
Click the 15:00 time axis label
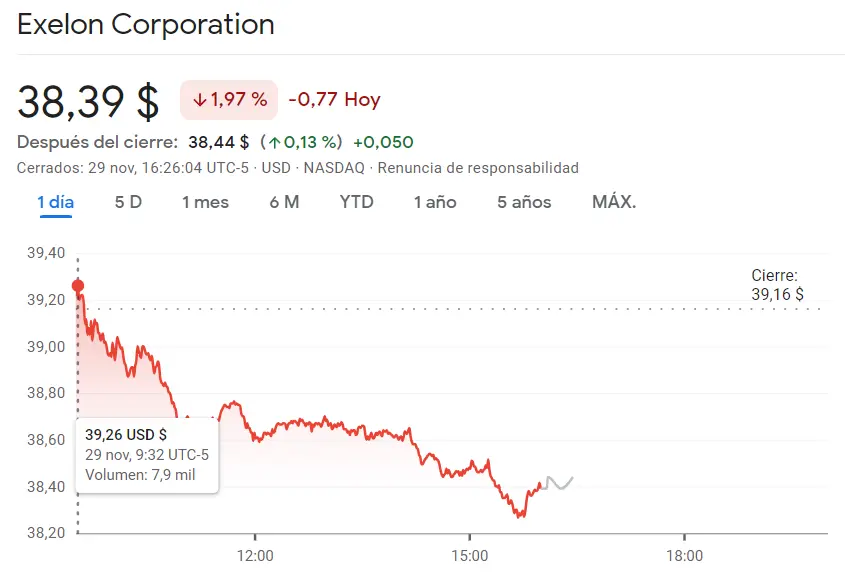[x=470, y=555]
